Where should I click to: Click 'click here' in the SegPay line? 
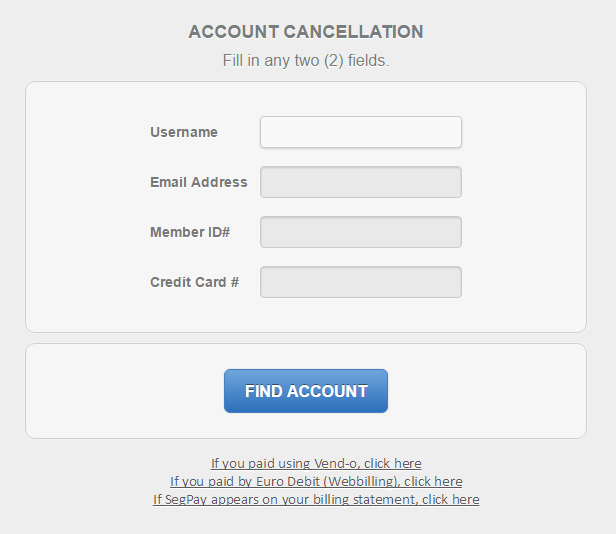click(450, 500)
